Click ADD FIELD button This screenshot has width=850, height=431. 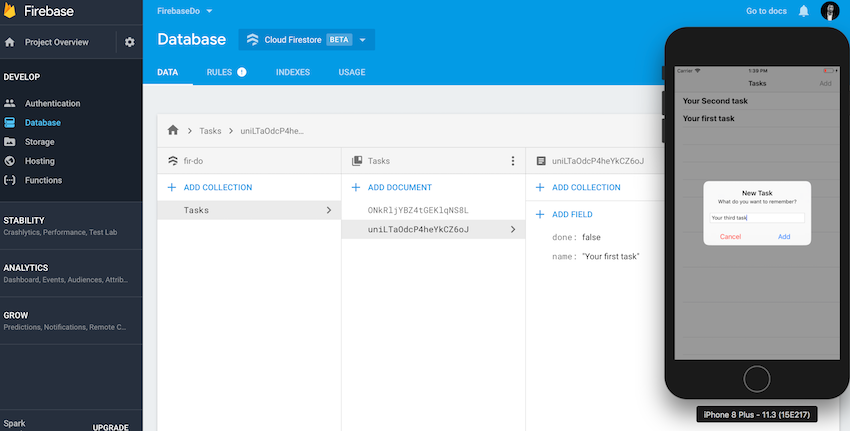tap(572, 214)
